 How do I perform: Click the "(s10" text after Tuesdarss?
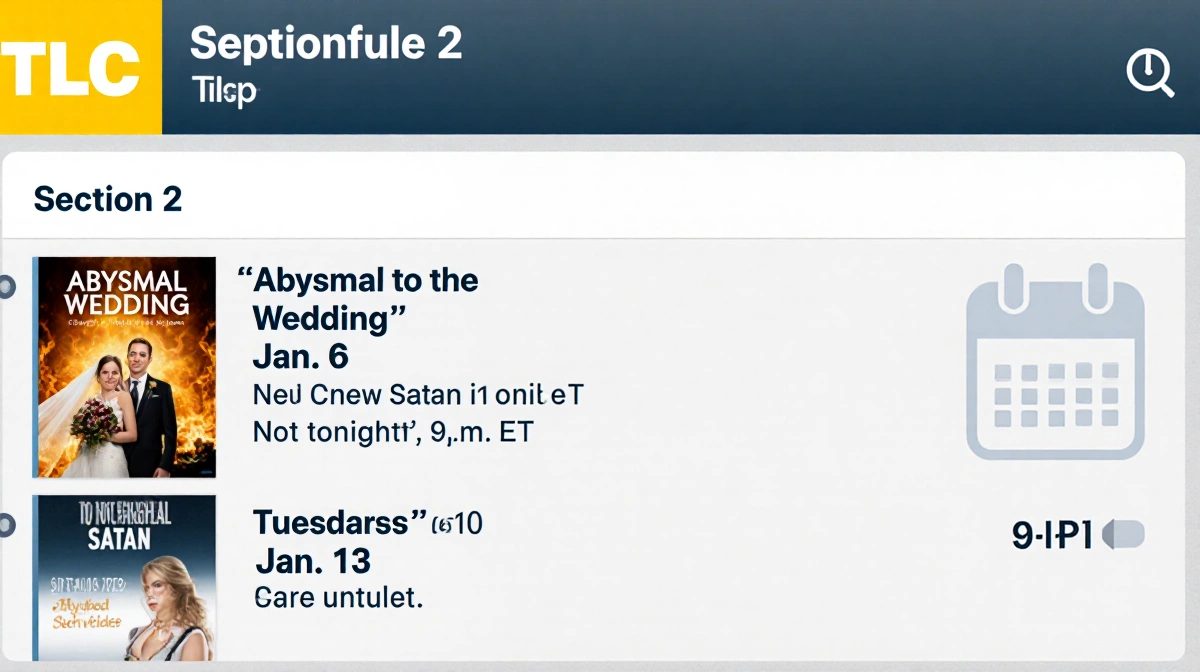coord(459,522)
